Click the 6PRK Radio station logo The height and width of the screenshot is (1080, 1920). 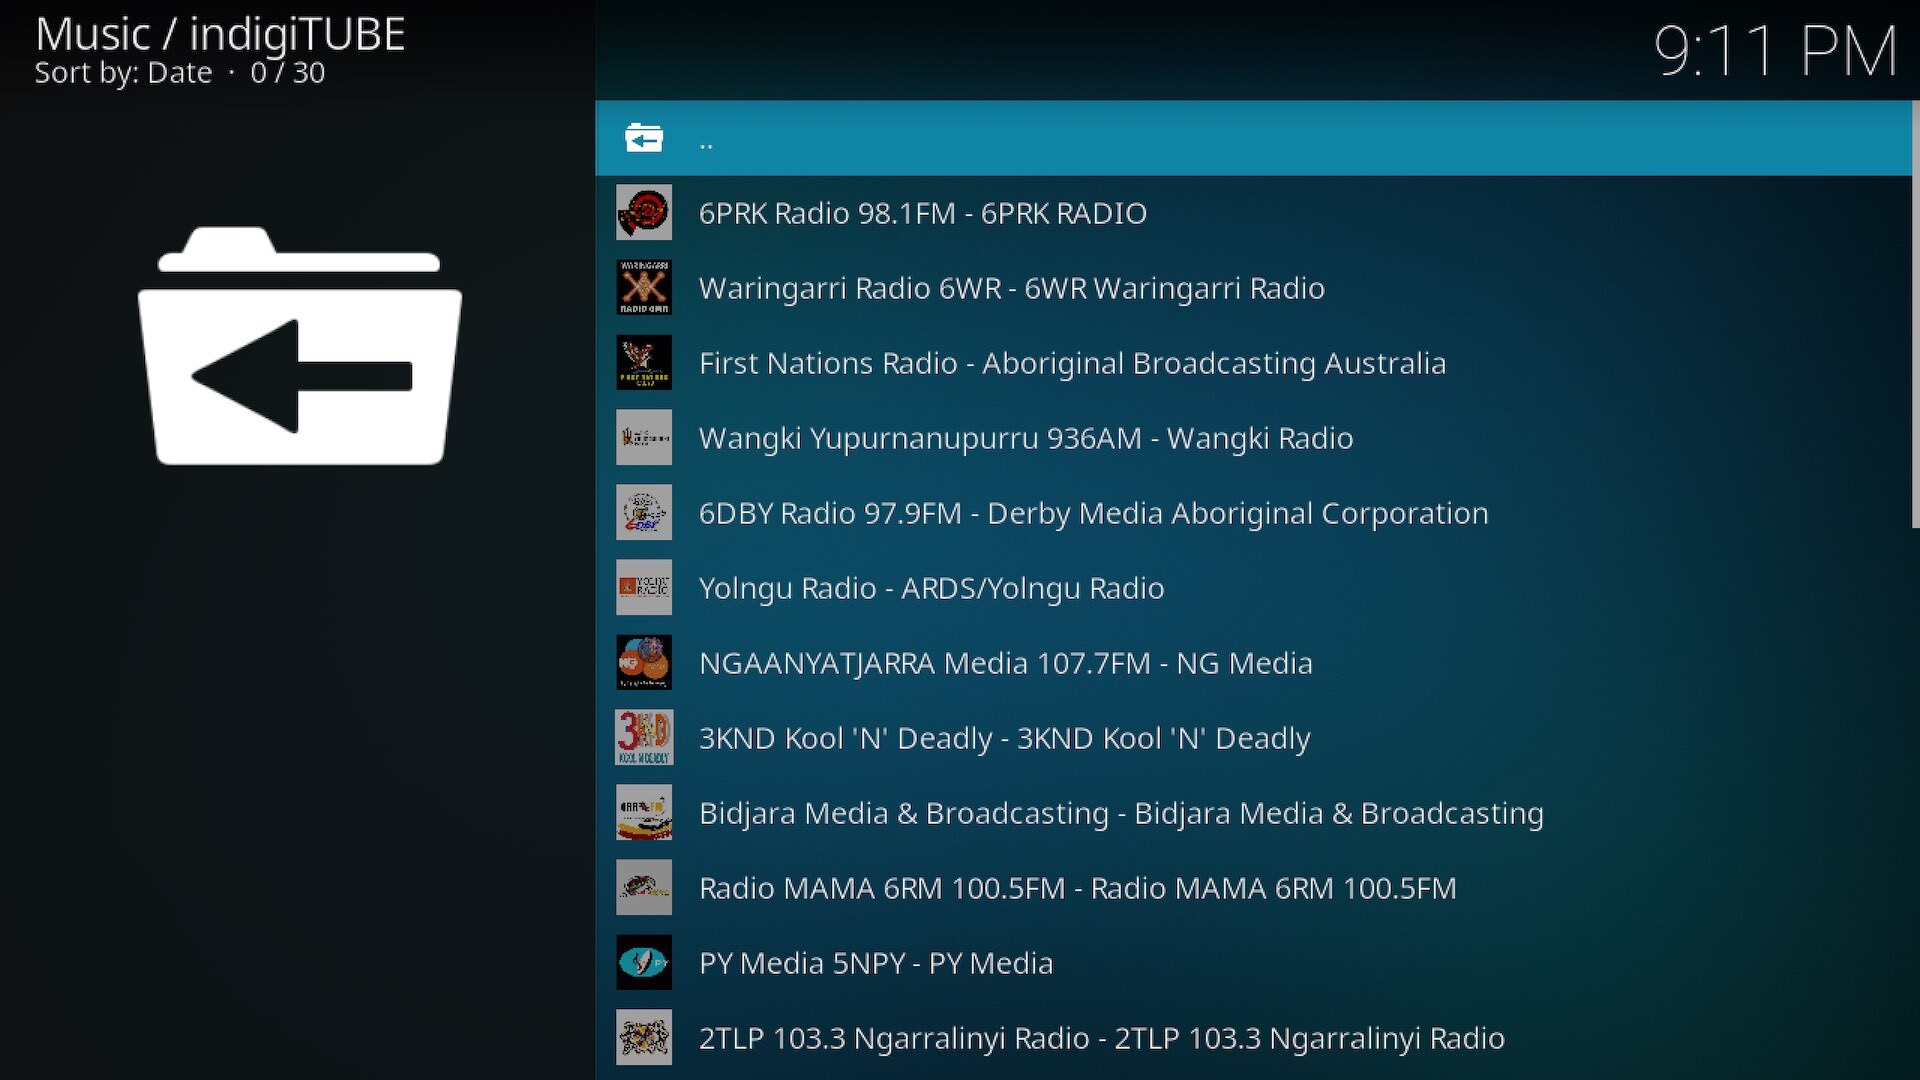[x=643, y=213]
